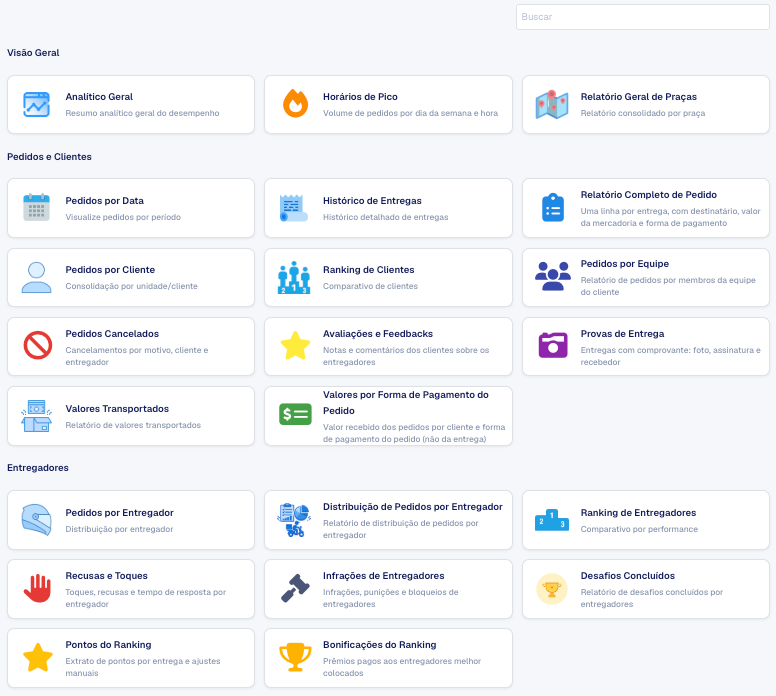Screen dimensions: 776x696
Task: Click the Pedidos por Entregador helmet icon
Action: coord(37,520)
